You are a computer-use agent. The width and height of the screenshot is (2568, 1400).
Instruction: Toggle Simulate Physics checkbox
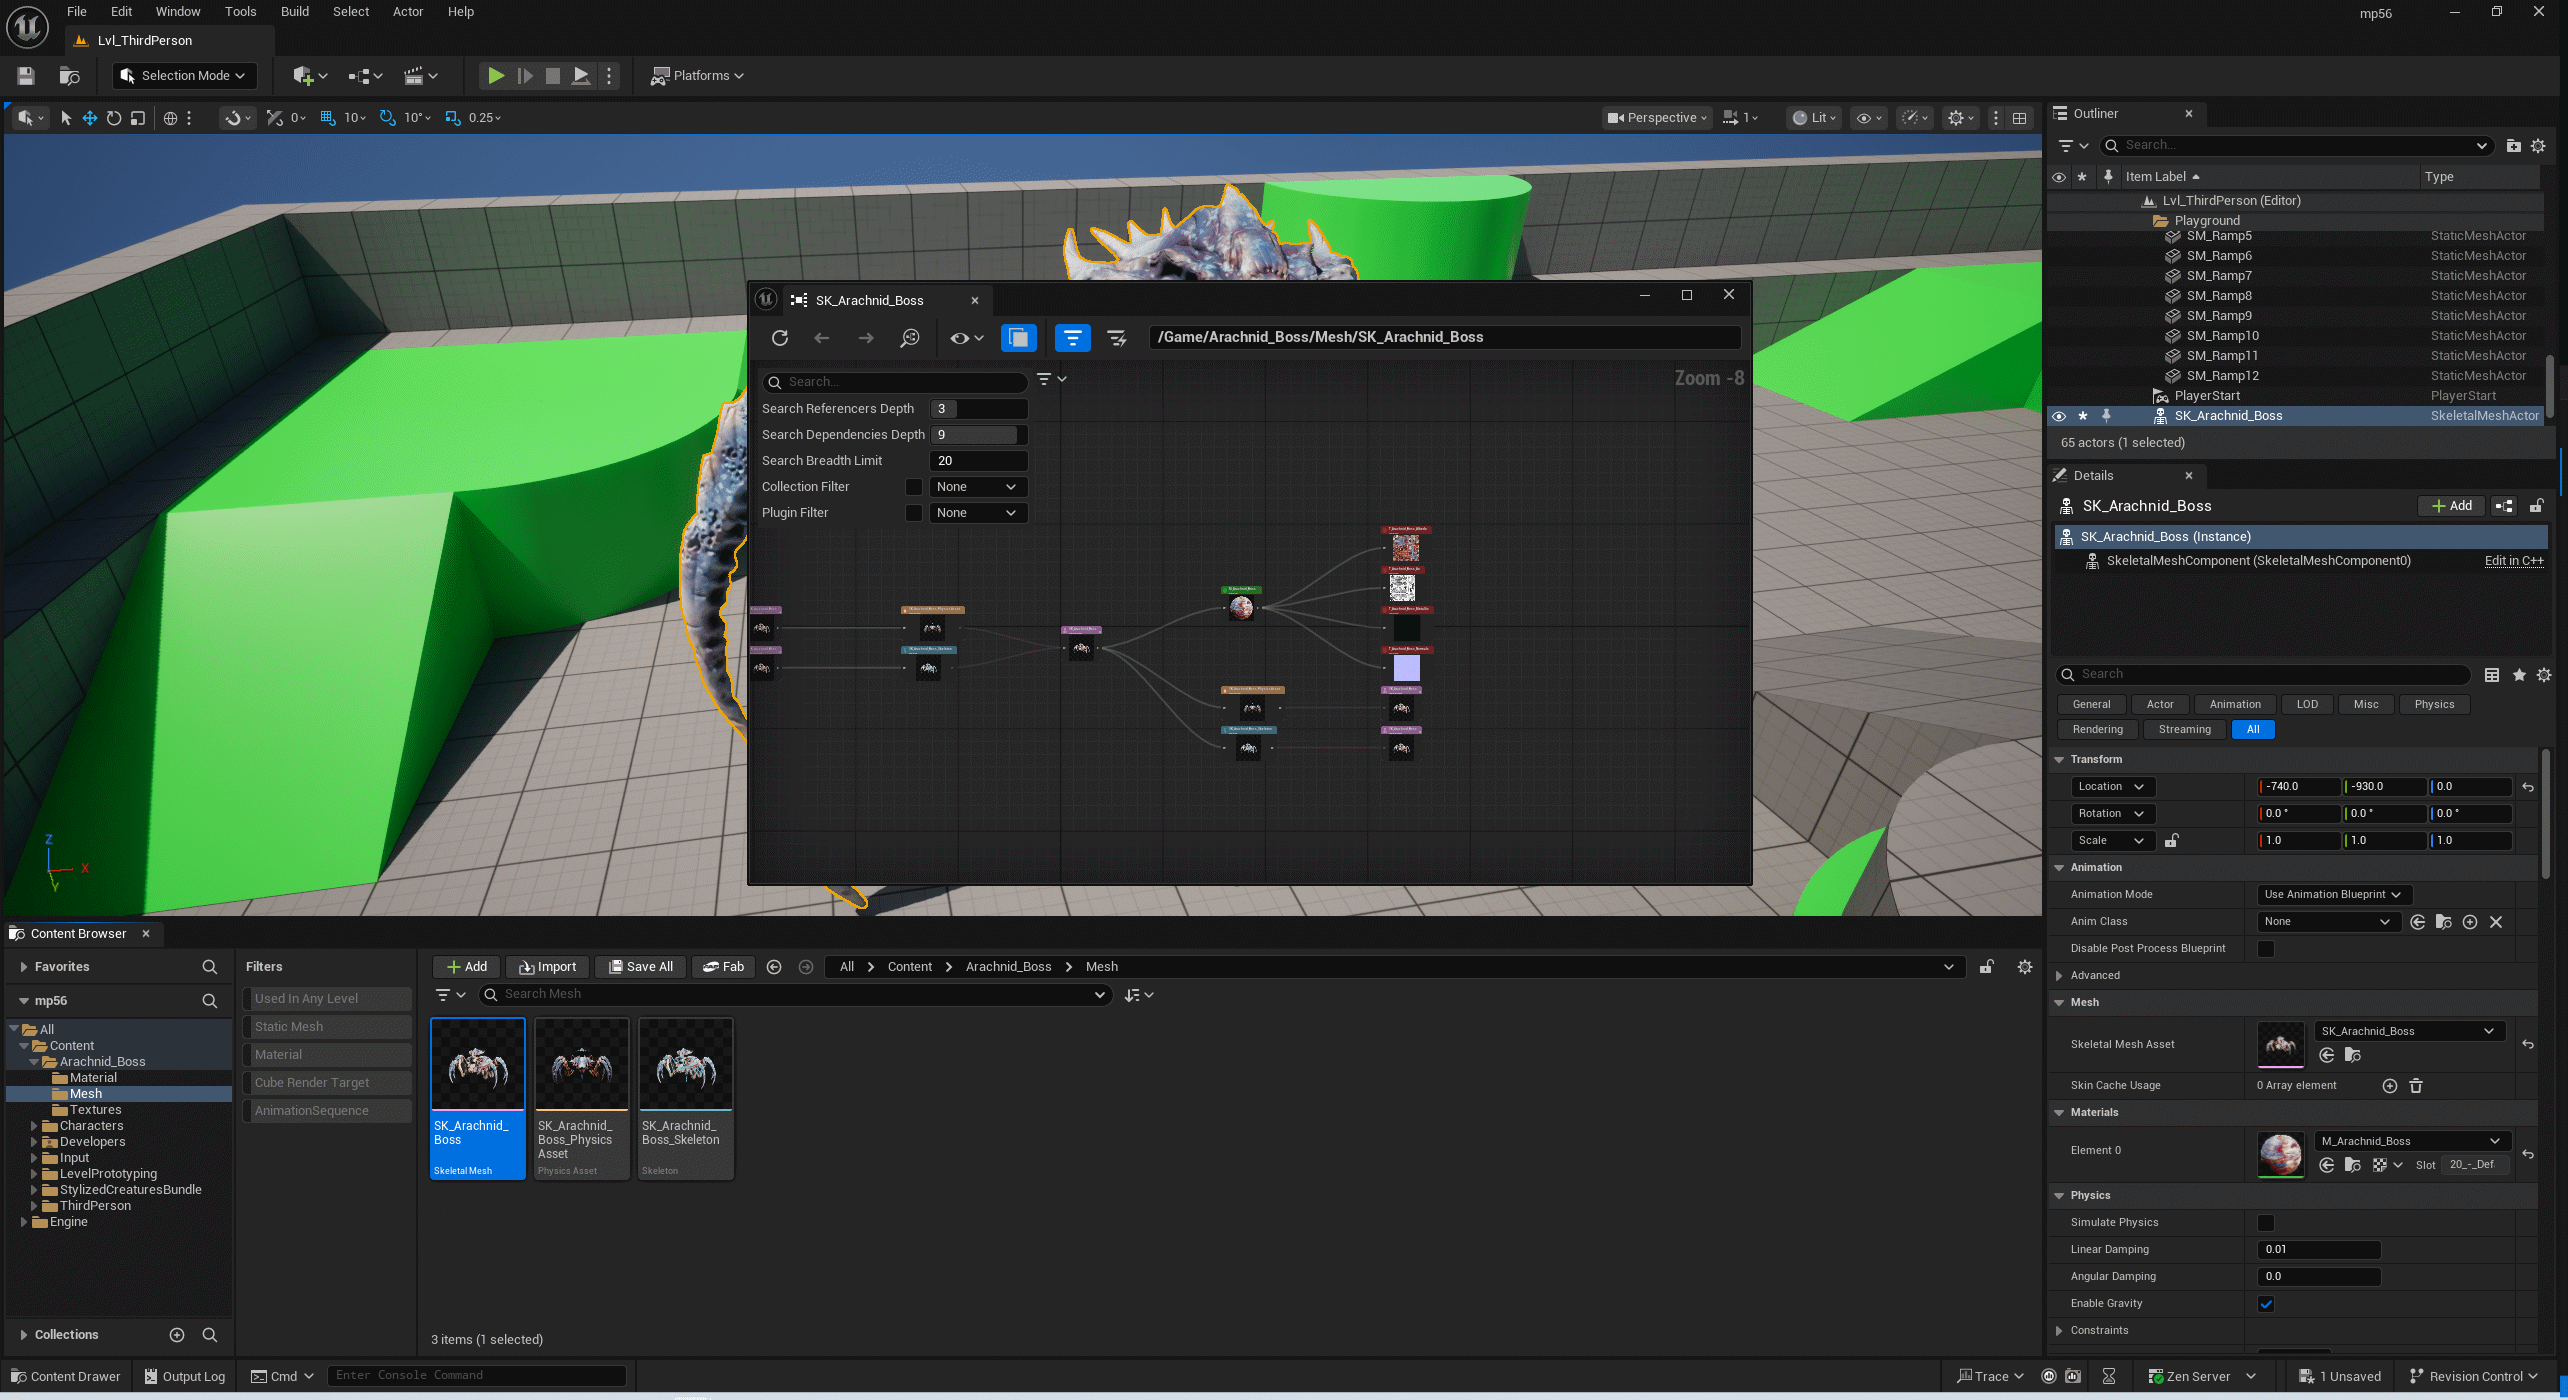click(x=2266, y=1223)
